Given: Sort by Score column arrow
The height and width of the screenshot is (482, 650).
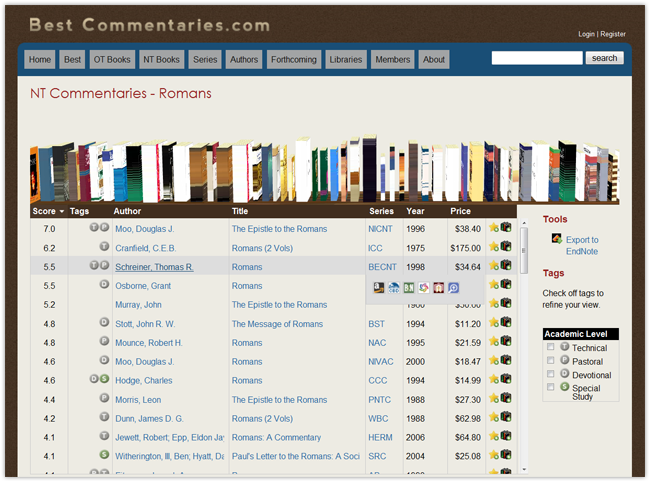Looking at the screenshot, I should click(x=62, y=211).
